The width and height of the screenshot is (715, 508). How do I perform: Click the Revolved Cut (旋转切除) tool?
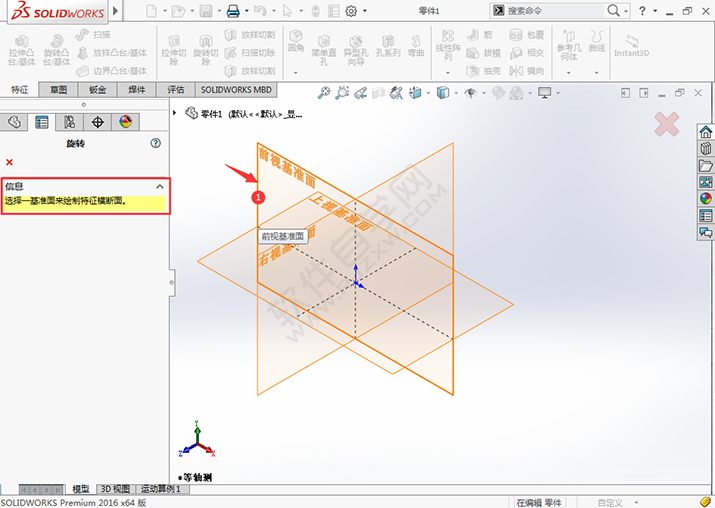pyautogui.click(x=206, y=50)
